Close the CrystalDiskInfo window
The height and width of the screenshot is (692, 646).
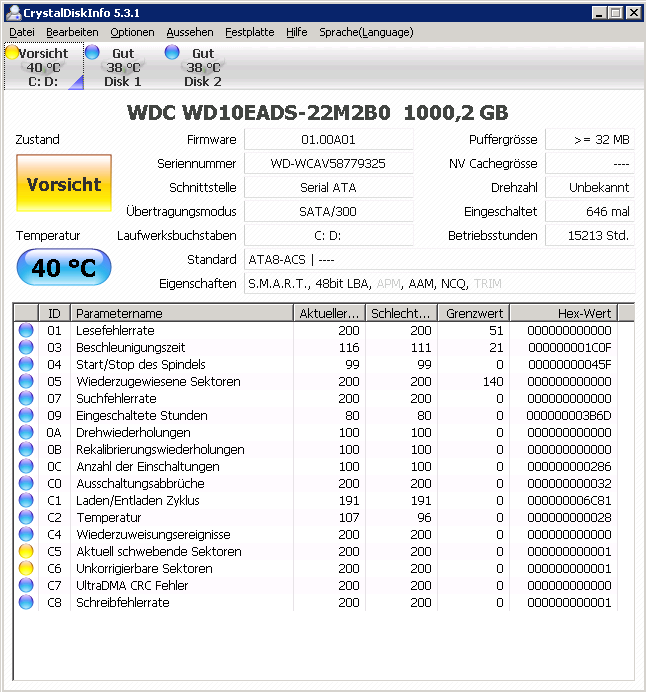pyautogui.click(x=634, y=13)
